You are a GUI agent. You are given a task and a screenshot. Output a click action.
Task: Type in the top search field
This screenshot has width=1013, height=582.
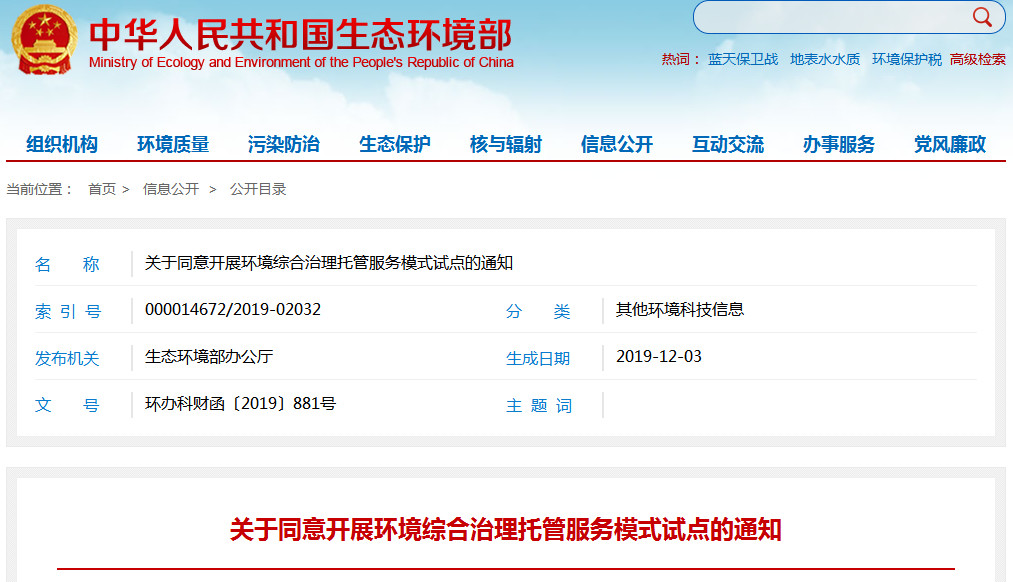coord(830,17)
